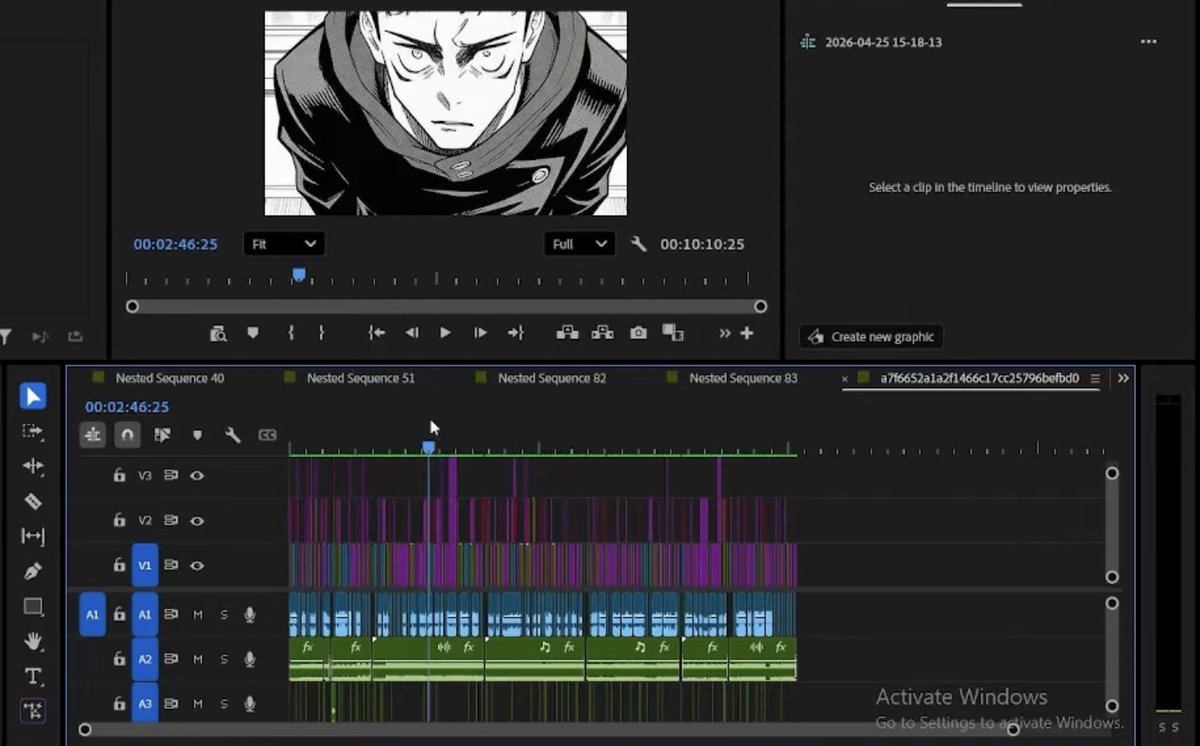1200x746 pixels.
Task: Toggle Linked Selection in timeline
Action: [162, 435]
